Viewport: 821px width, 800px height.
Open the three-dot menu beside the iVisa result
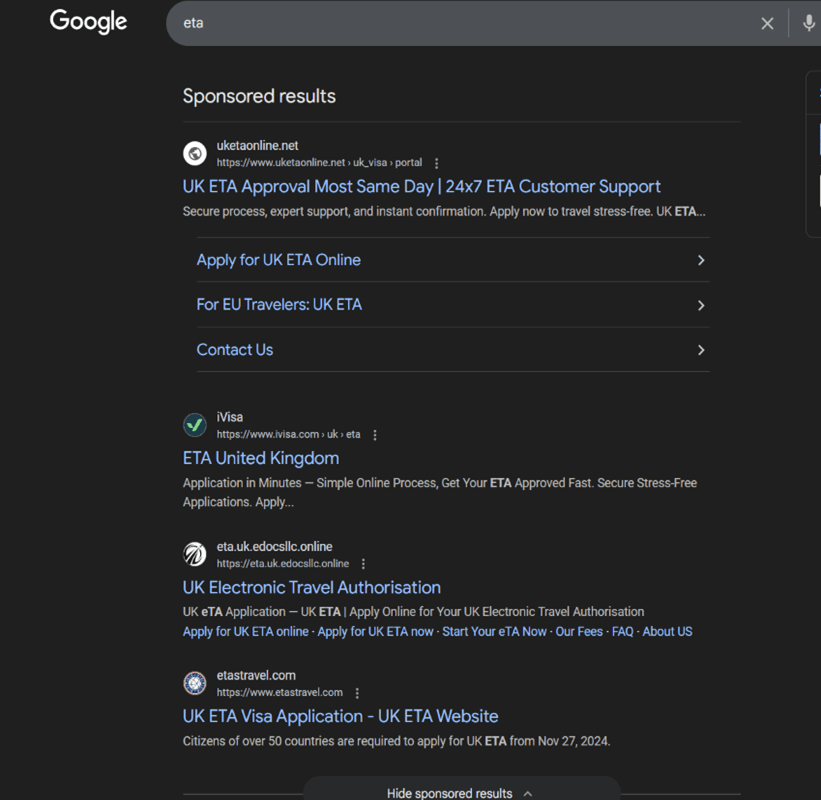[x=374, y=435]
